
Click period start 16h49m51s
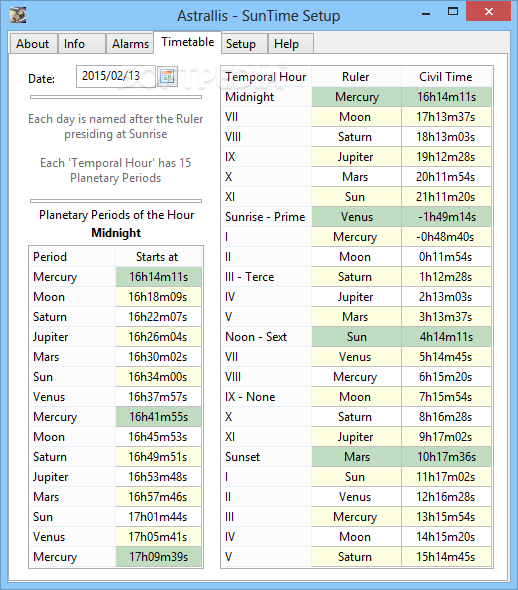(x=158, y=457)
